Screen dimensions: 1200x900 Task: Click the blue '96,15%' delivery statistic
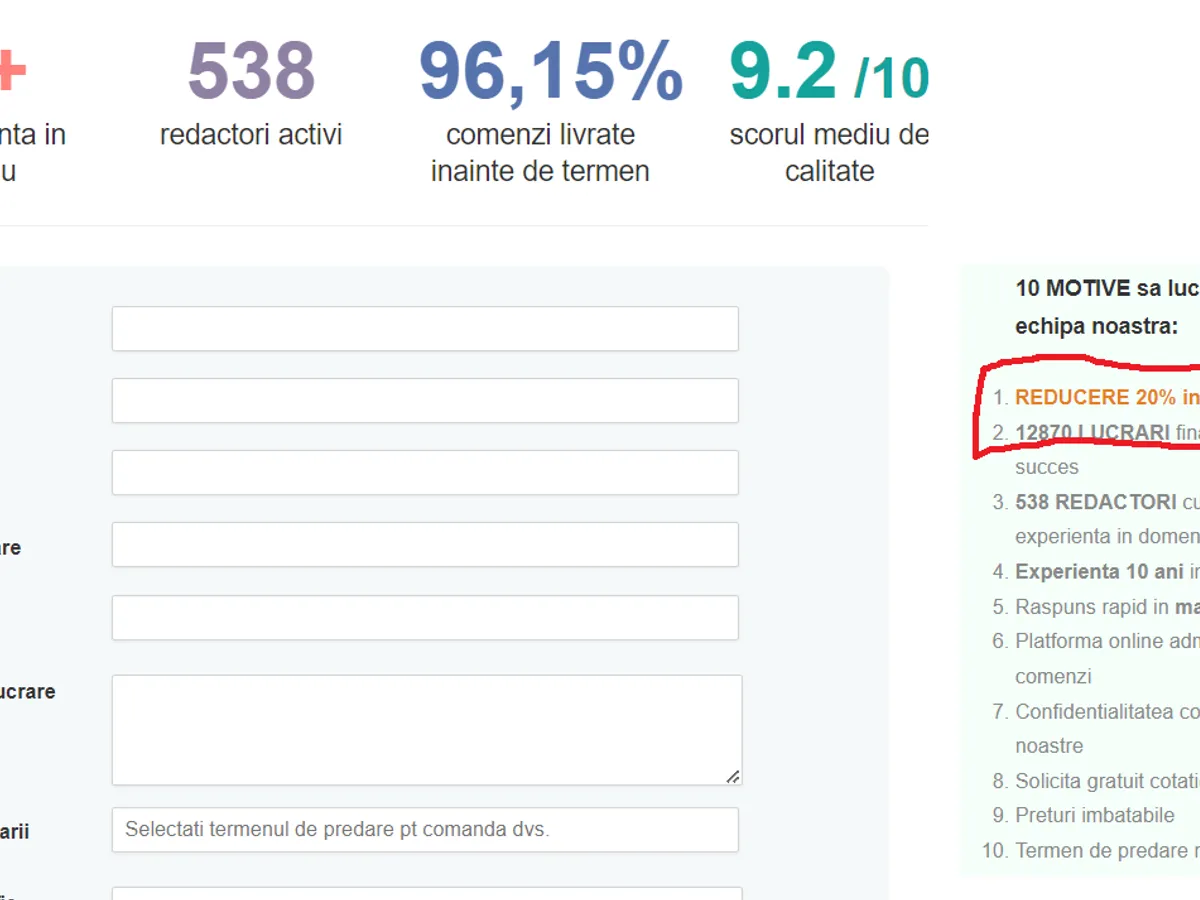pos(550,72)
